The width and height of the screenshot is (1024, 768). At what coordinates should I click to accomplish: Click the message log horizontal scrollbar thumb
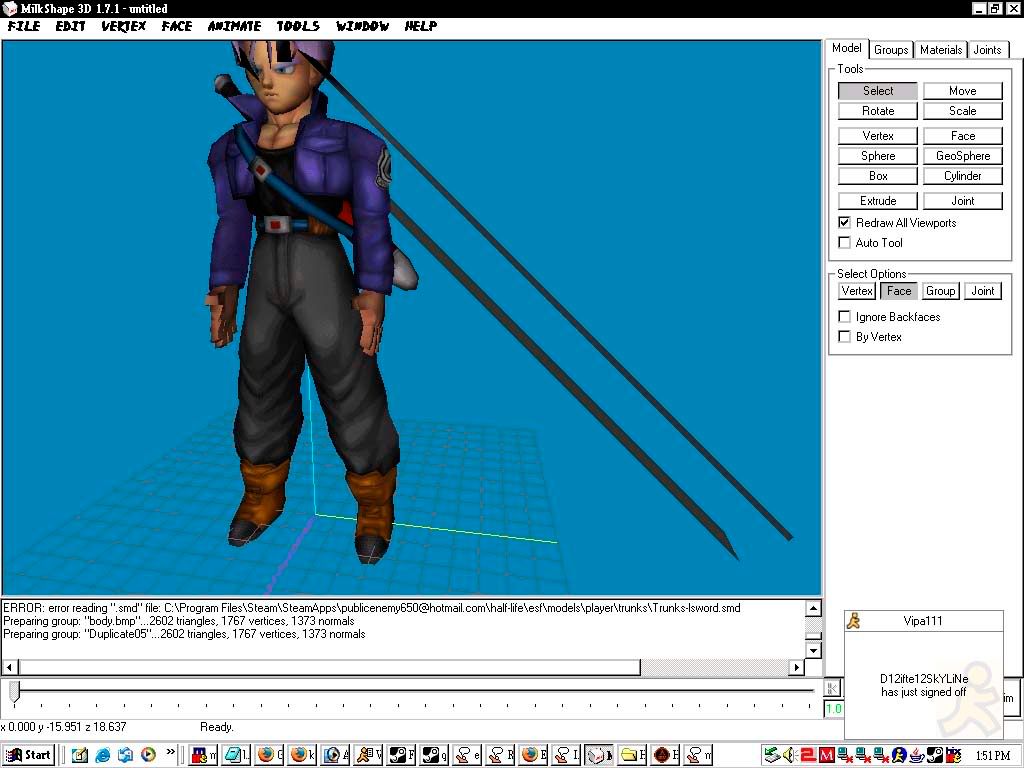(329, 667)
